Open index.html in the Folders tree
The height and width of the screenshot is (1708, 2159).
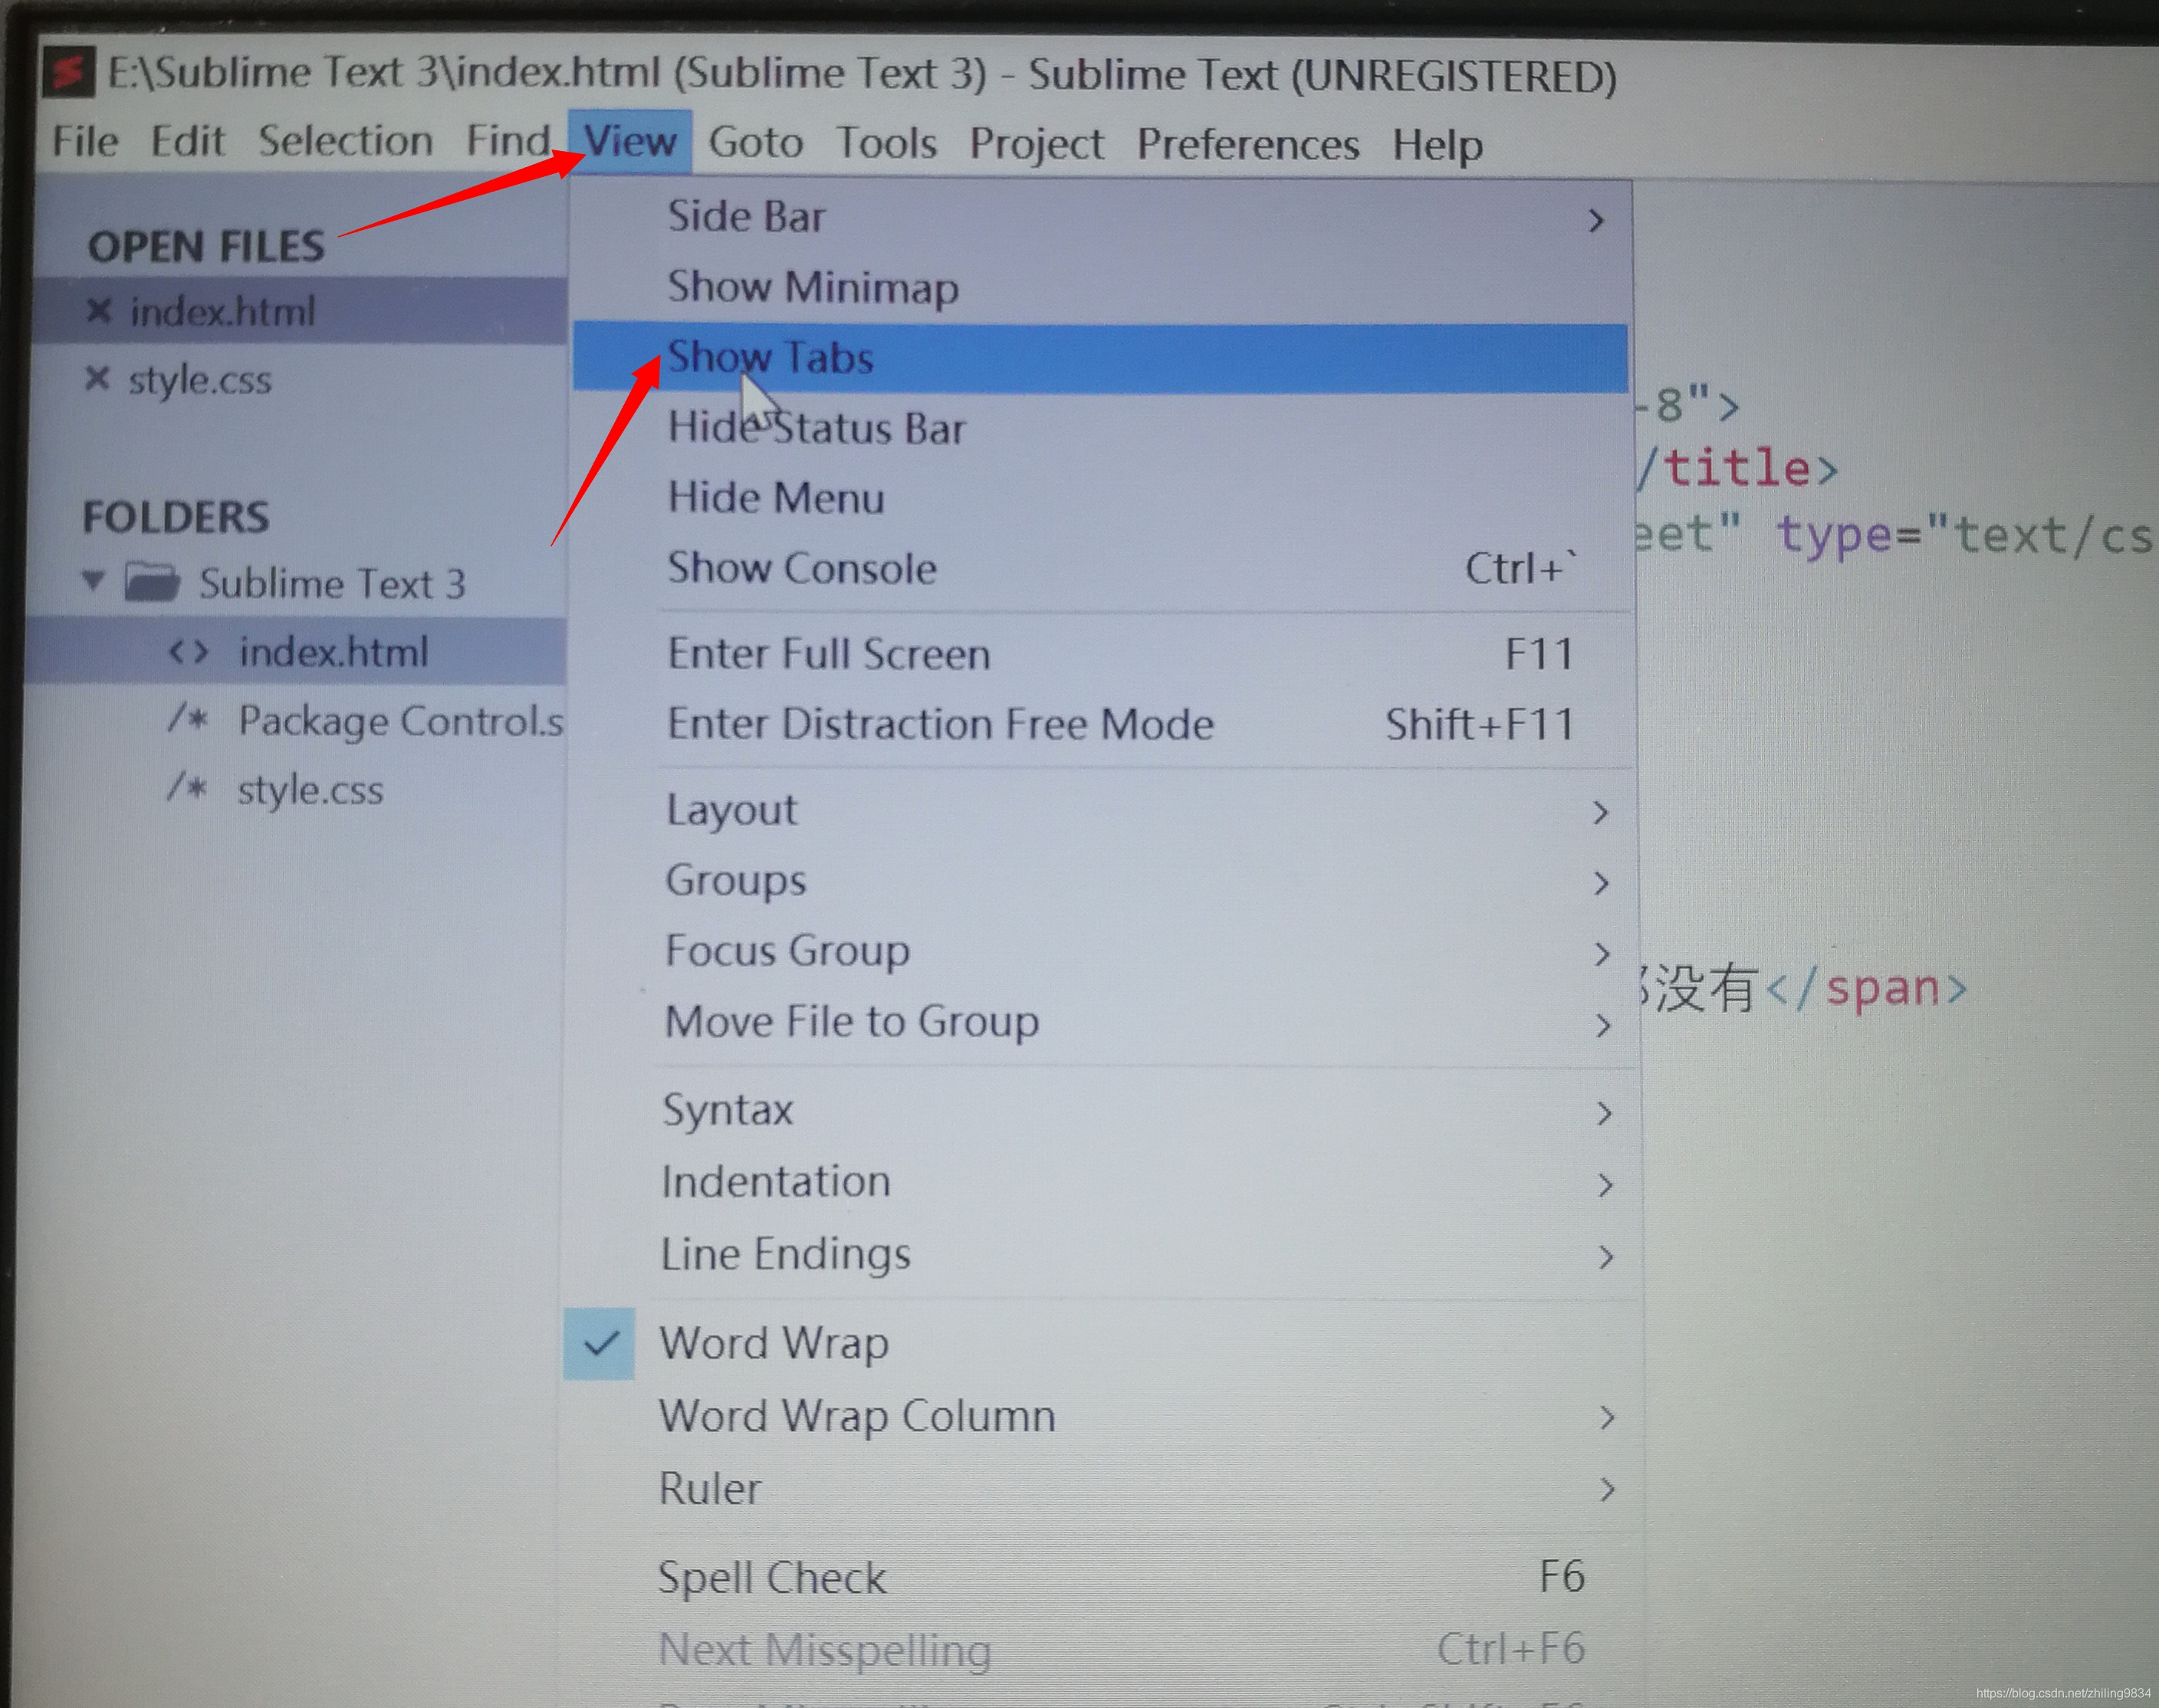(333, 652)
